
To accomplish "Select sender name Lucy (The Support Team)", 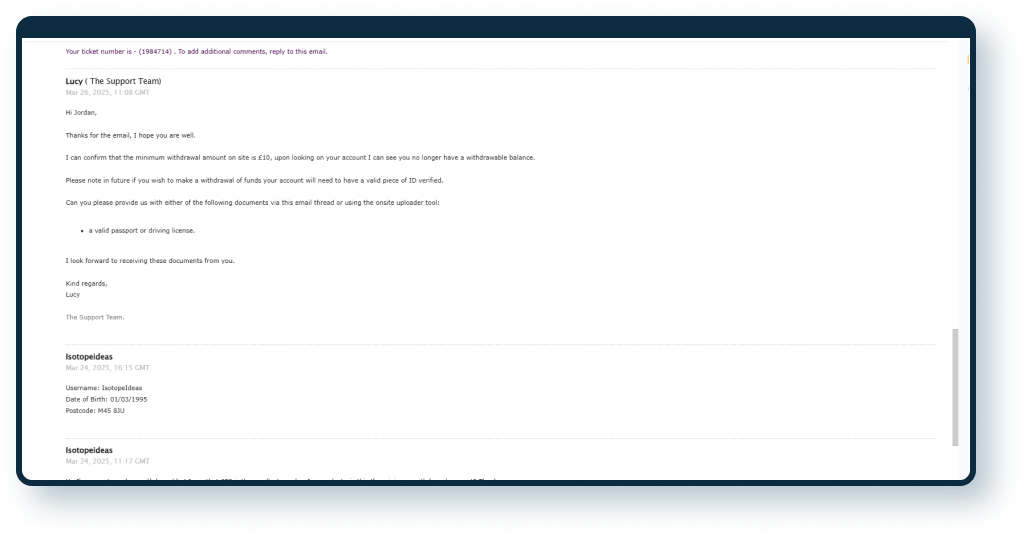I will coord(113,81).
